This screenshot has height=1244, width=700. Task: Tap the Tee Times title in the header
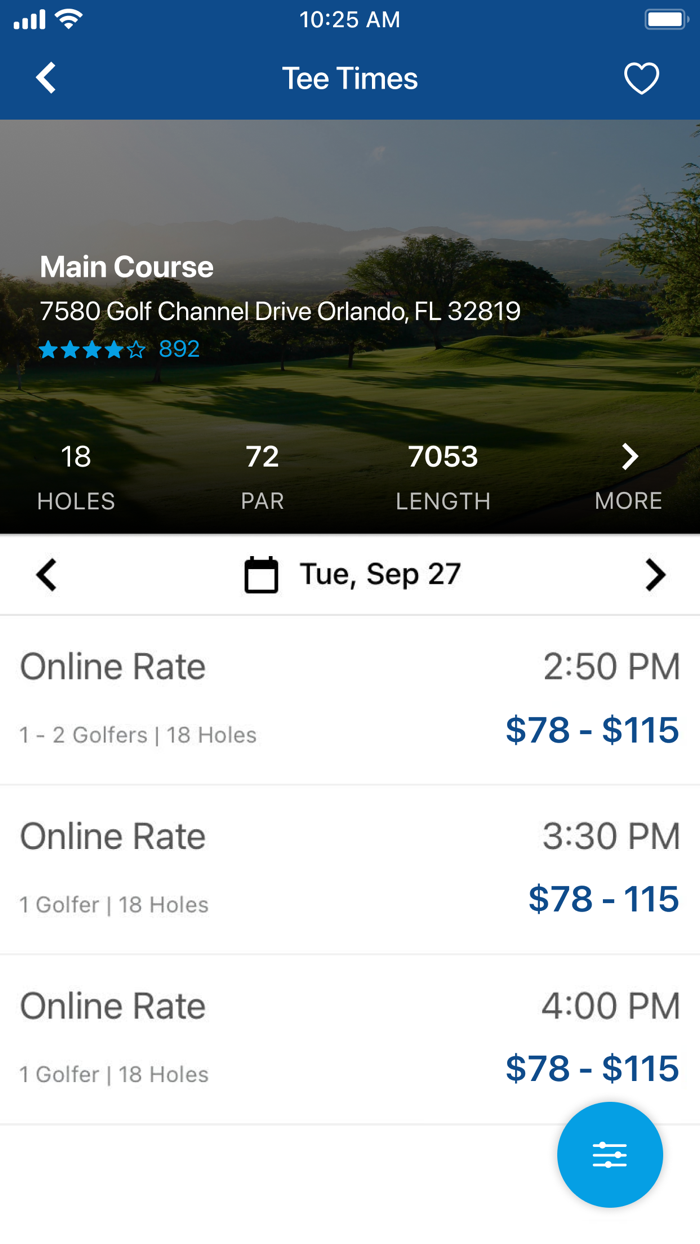pos(349,78)
